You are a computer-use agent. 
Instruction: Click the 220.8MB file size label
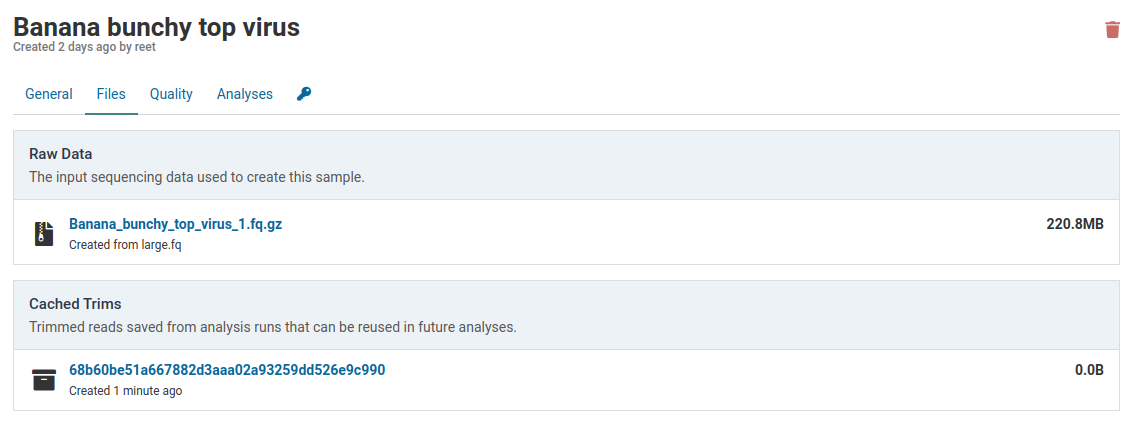(1075, 224)
